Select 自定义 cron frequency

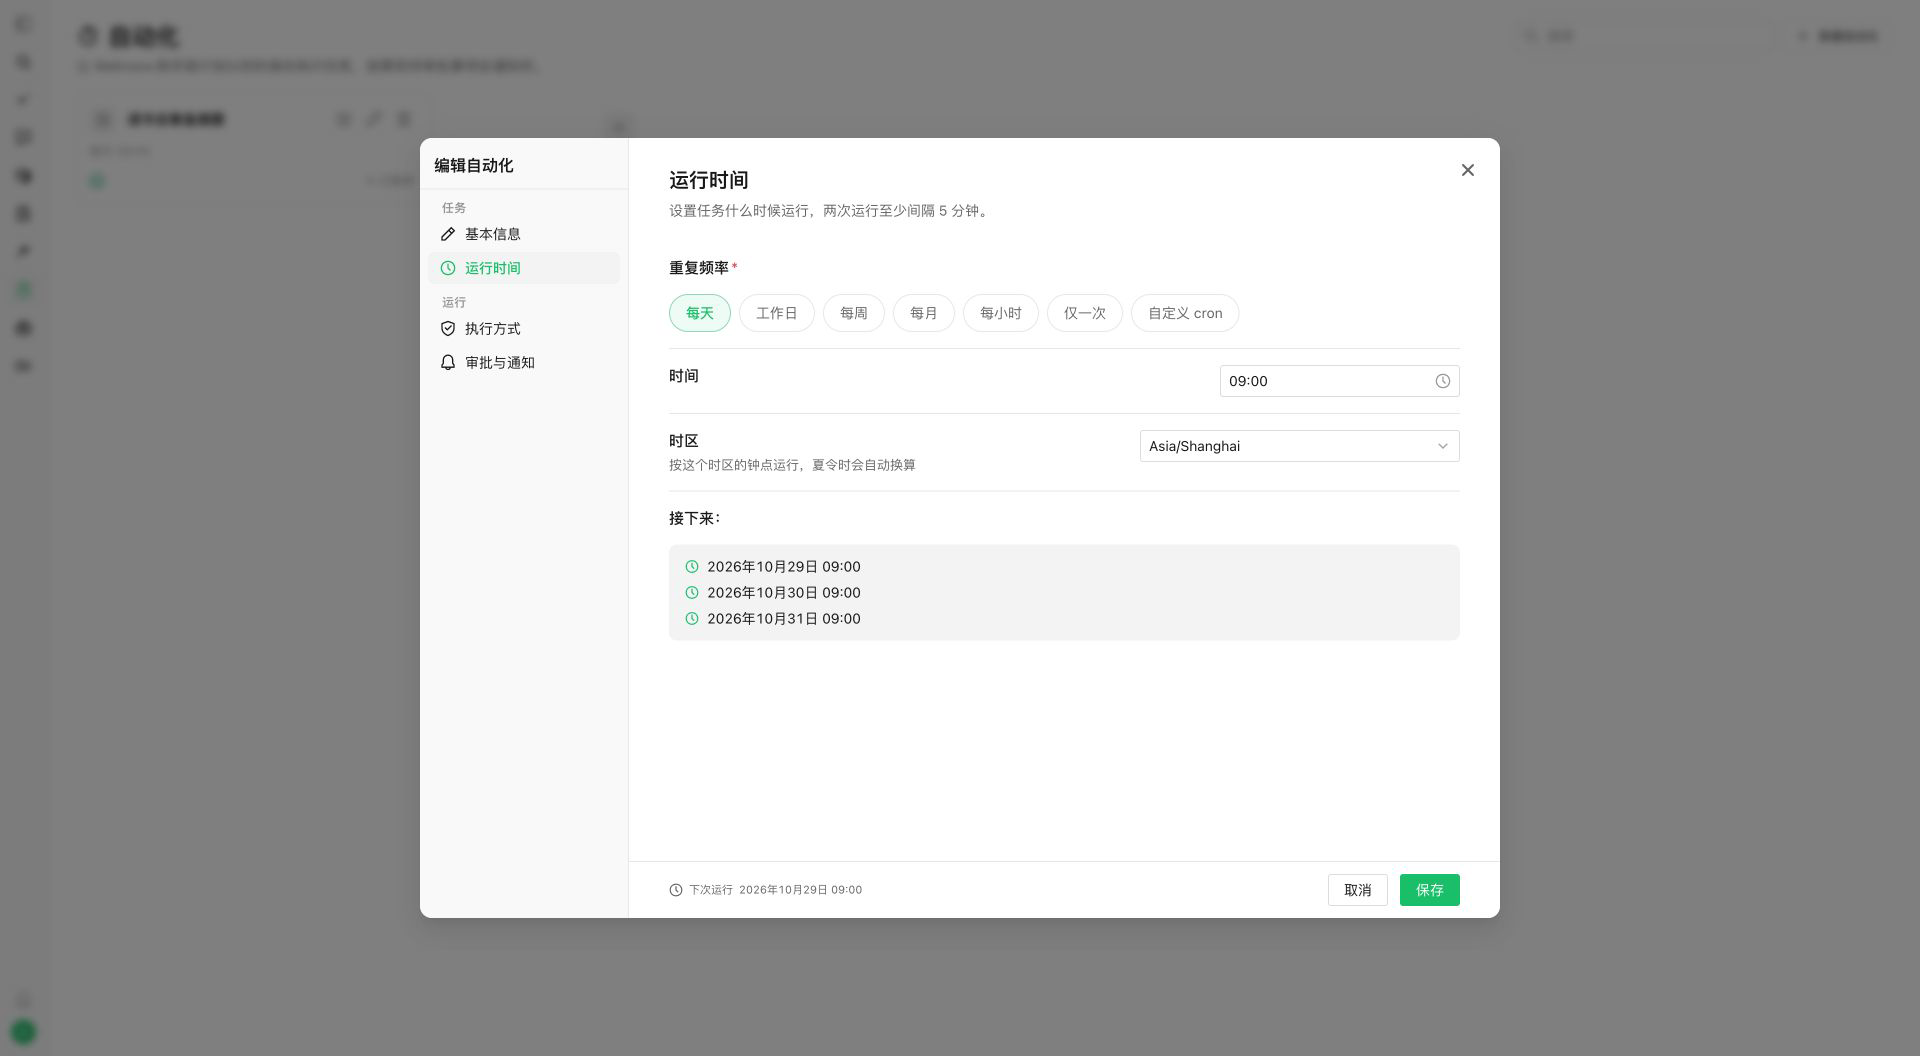pos(1185,313)
